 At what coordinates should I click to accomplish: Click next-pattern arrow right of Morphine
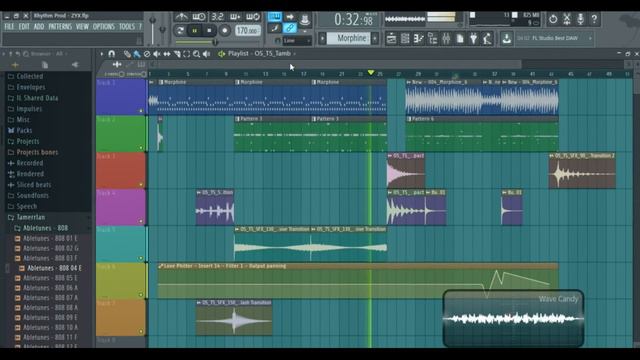click(375, 38)
